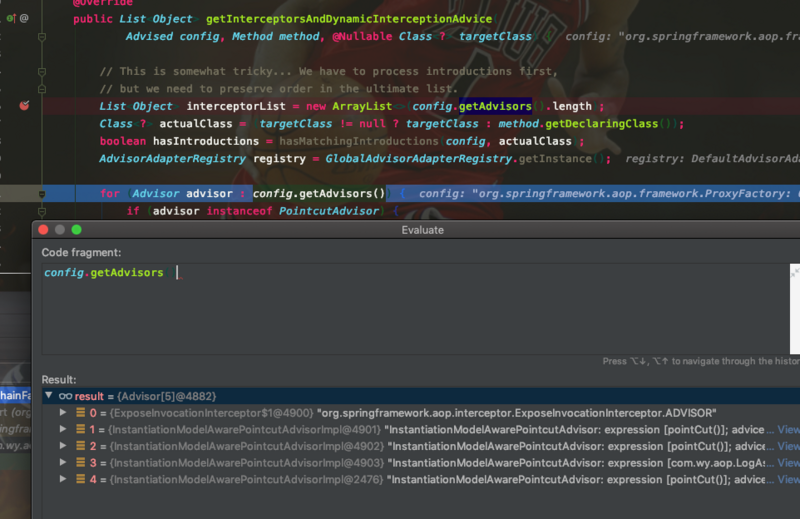Image resolution: width=800 pixels, height=519 pixels.
Task: Click the Evaluate dialog title bar
Action: pos(422,230)
